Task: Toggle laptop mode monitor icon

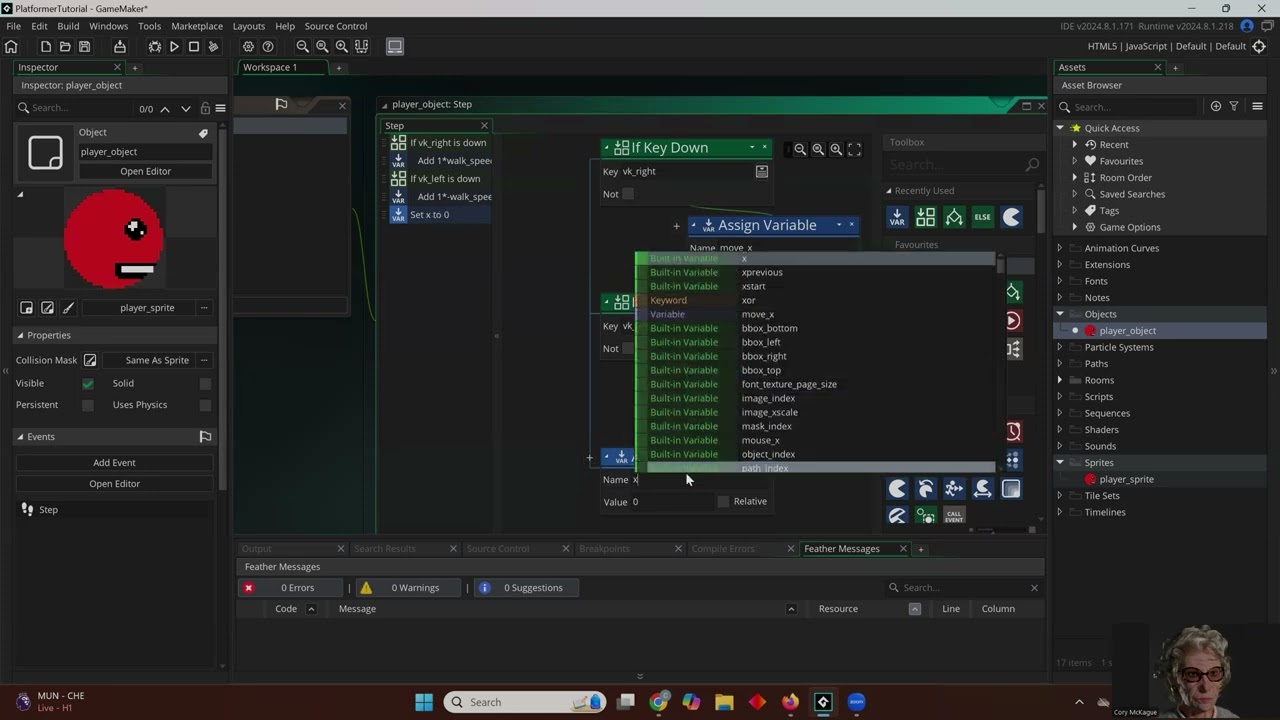Action: (x=395, y=46)
